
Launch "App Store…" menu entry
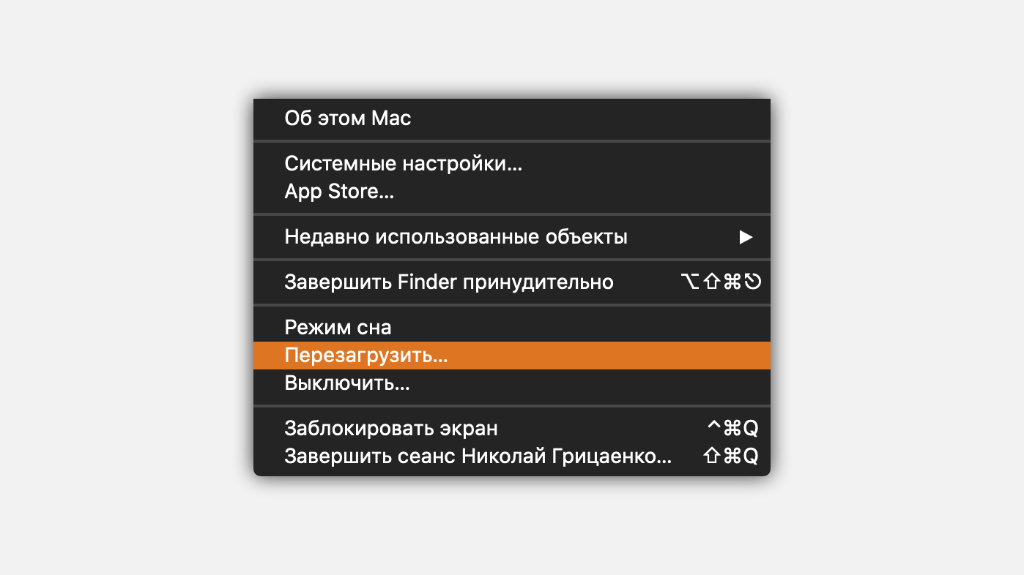pyautogui.click(x=339, y=191)
